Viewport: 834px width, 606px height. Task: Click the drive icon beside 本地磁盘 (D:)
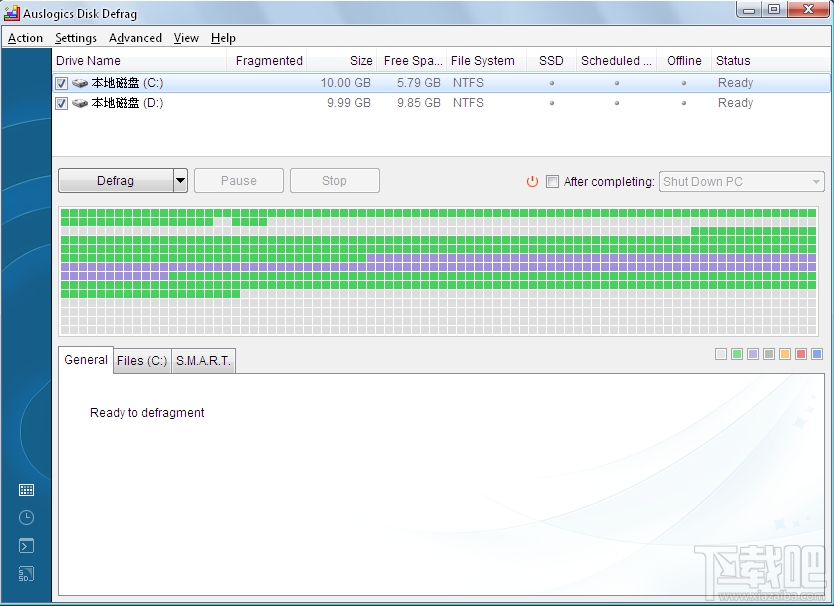pos(80,103)
